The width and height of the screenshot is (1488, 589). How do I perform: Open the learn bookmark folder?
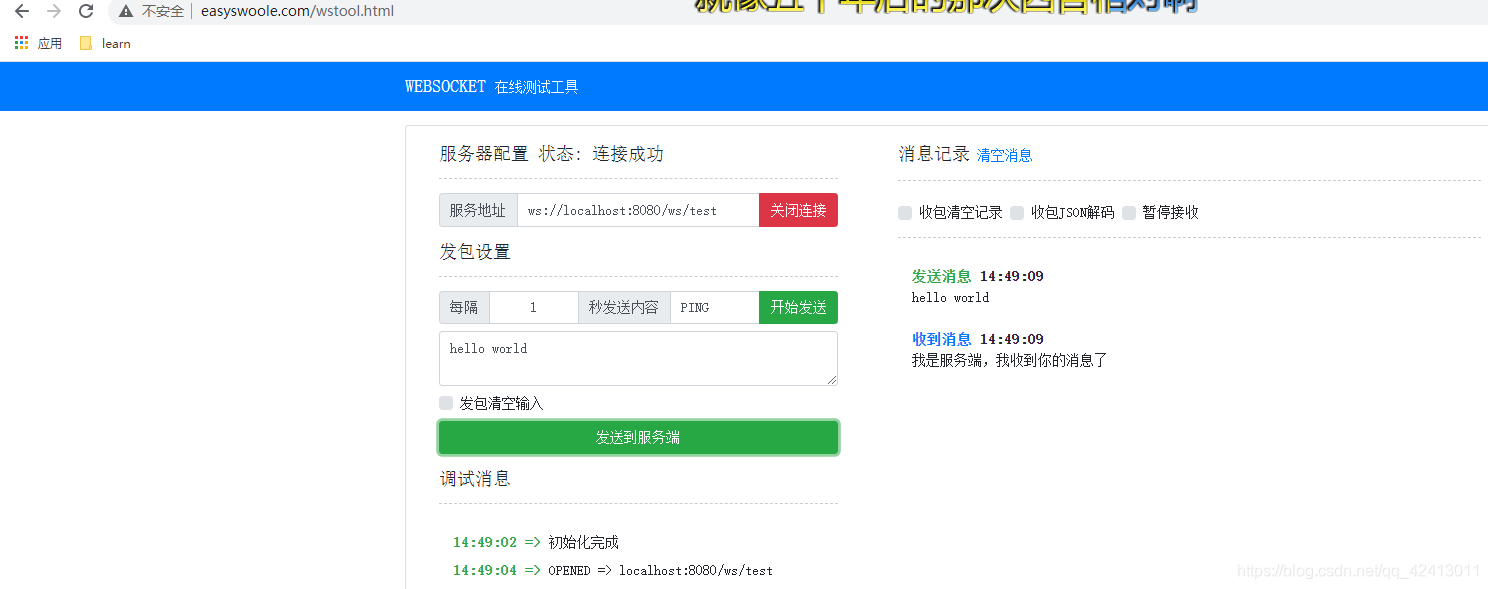(x=105, y=43)
